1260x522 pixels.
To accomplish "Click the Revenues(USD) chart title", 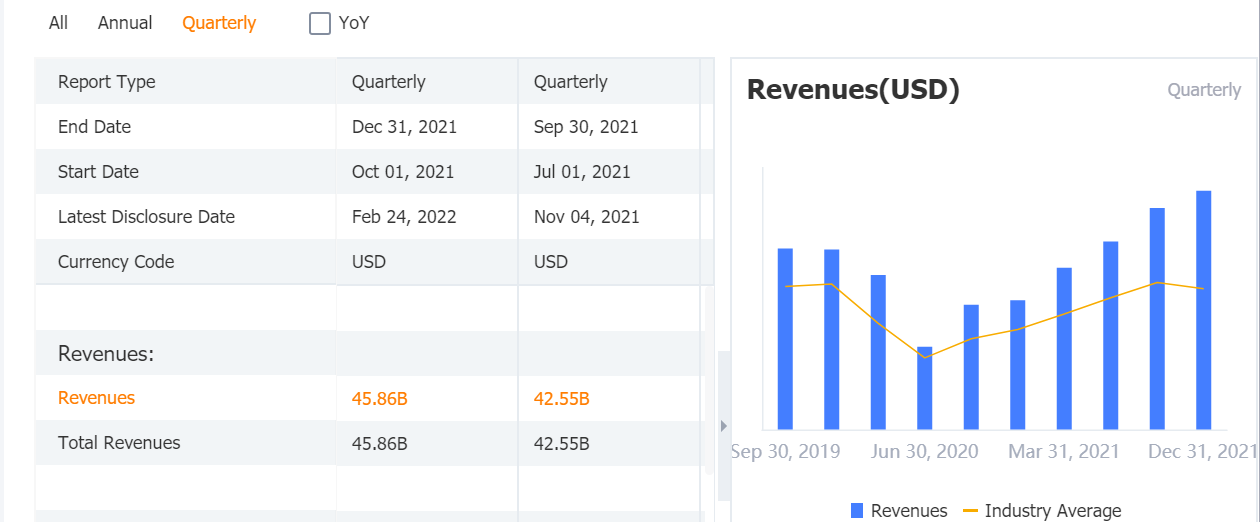I will tap(853, 90).
